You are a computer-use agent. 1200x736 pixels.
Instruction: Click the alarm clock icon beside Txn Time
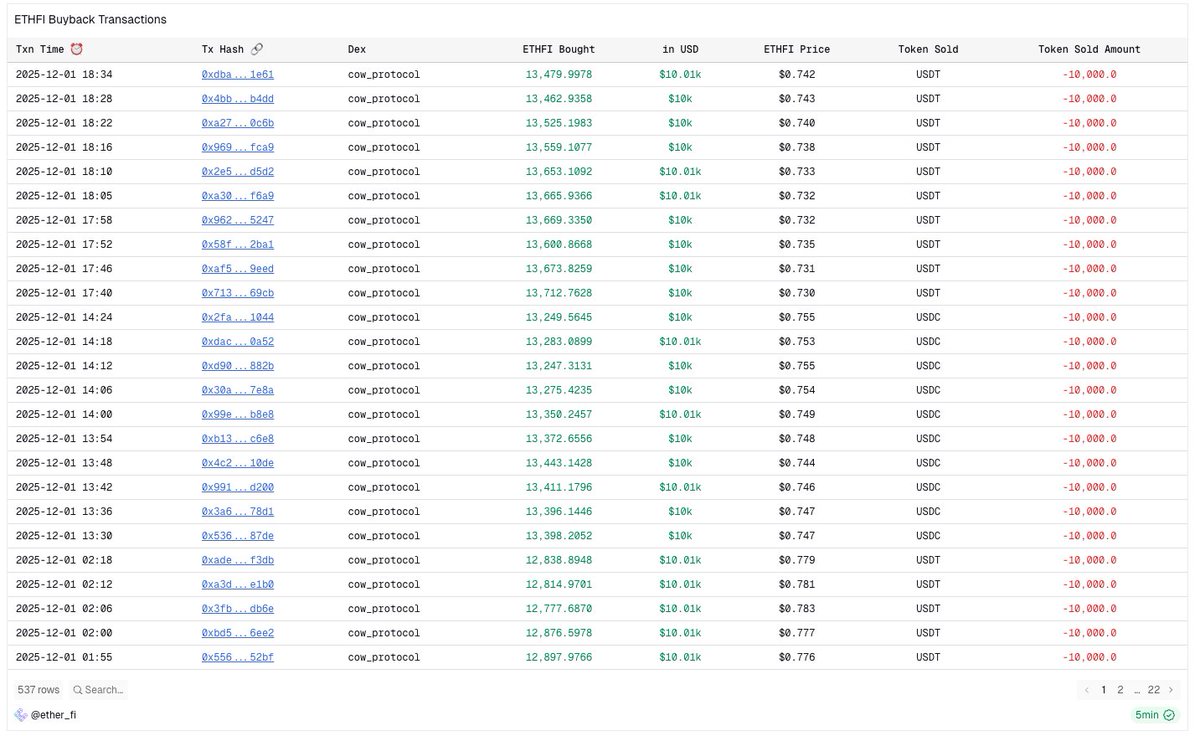tap(77, 49)
